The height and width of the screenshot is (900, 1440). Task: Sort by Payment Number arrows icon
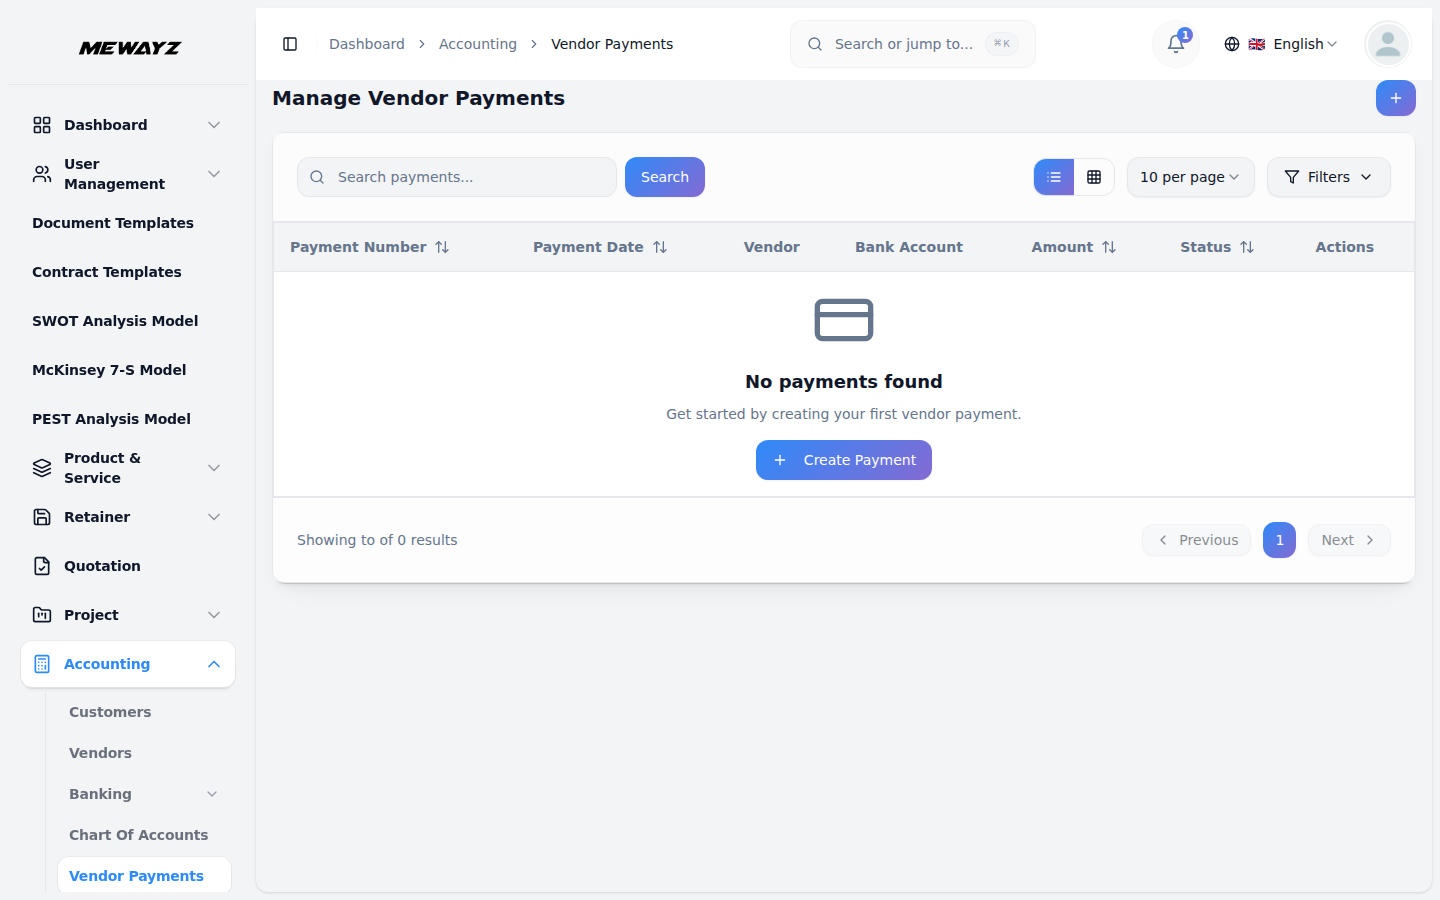[x=442, y=247]
